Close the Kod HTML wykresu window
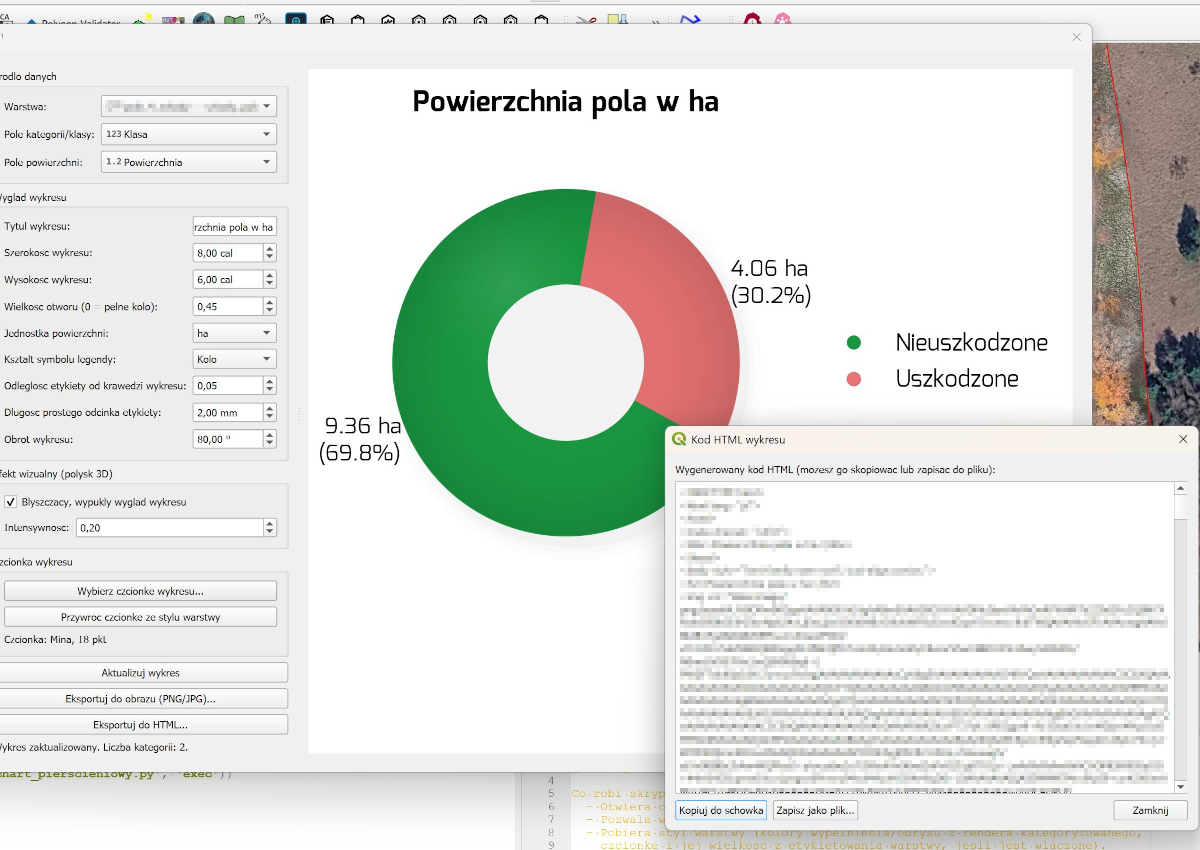 (x=1183, y=439)
